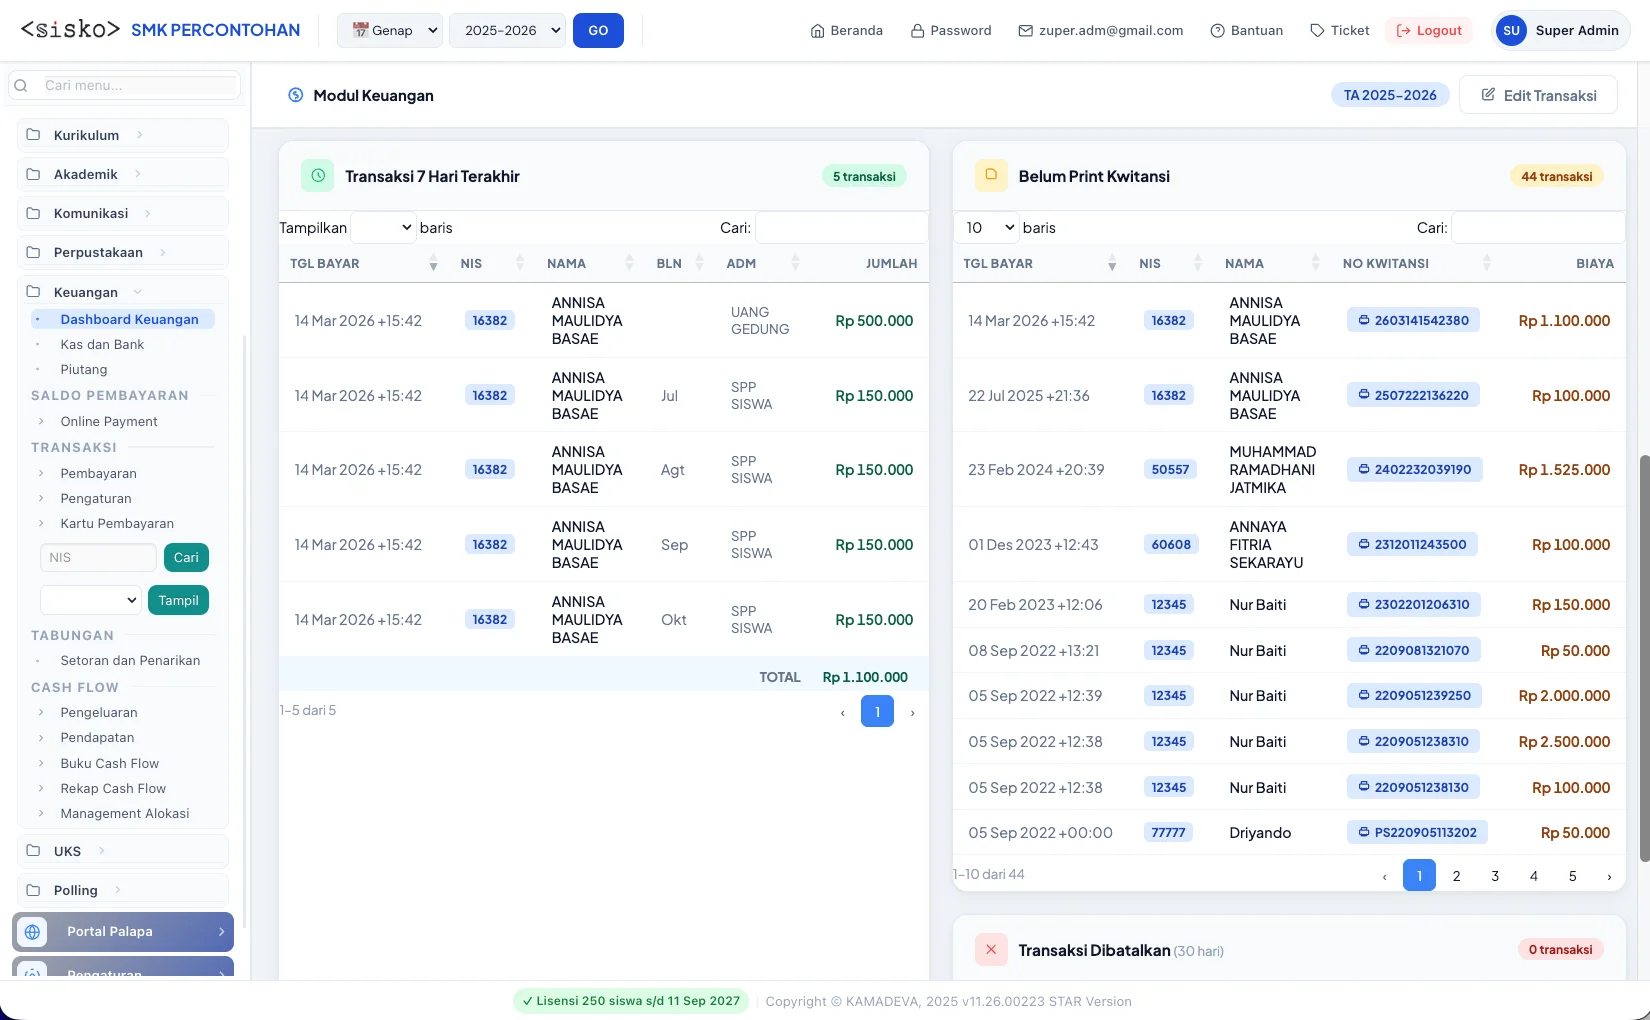Click the SU avatar badge

tap(1511, 31)
